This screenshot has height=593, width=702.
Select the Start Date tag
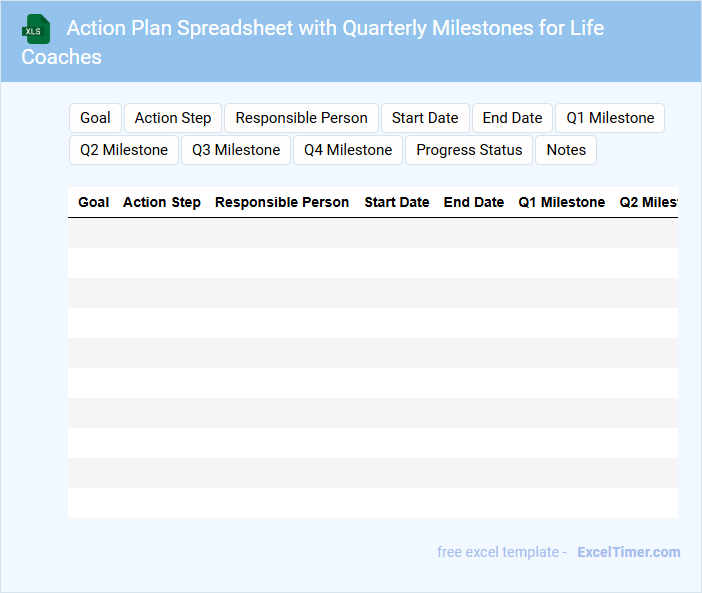425,118
